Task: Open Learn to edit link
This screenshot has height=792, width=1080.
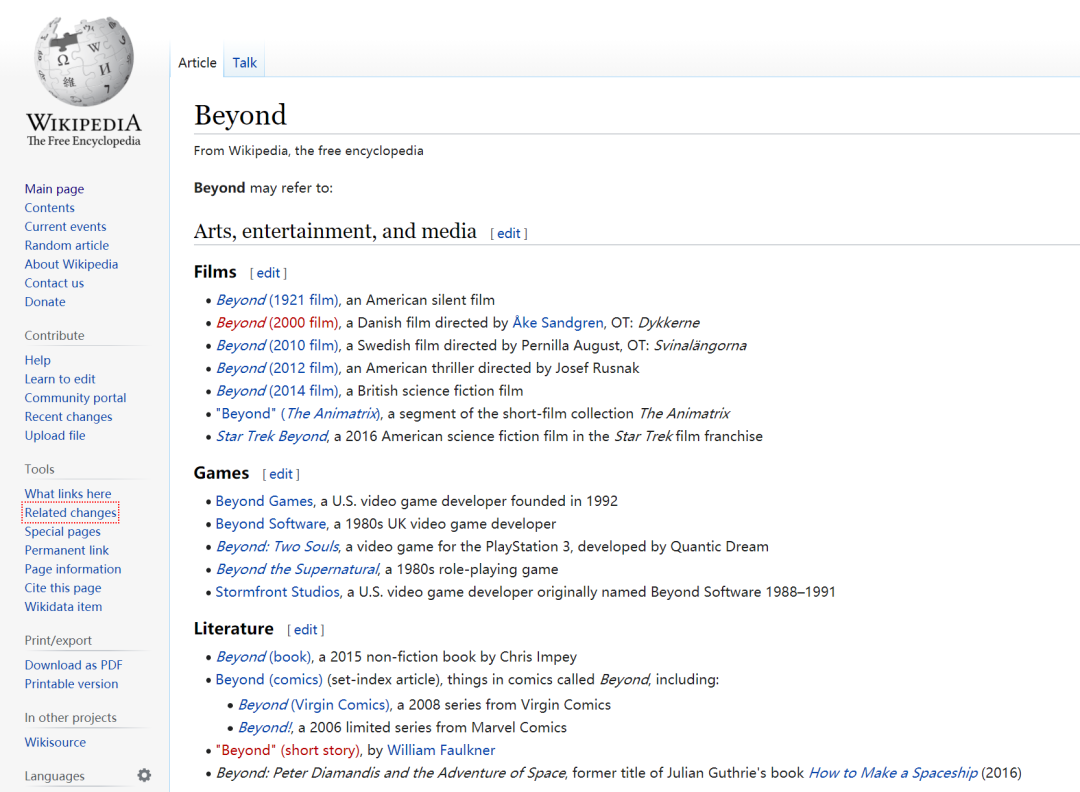Action: (60, 379)
